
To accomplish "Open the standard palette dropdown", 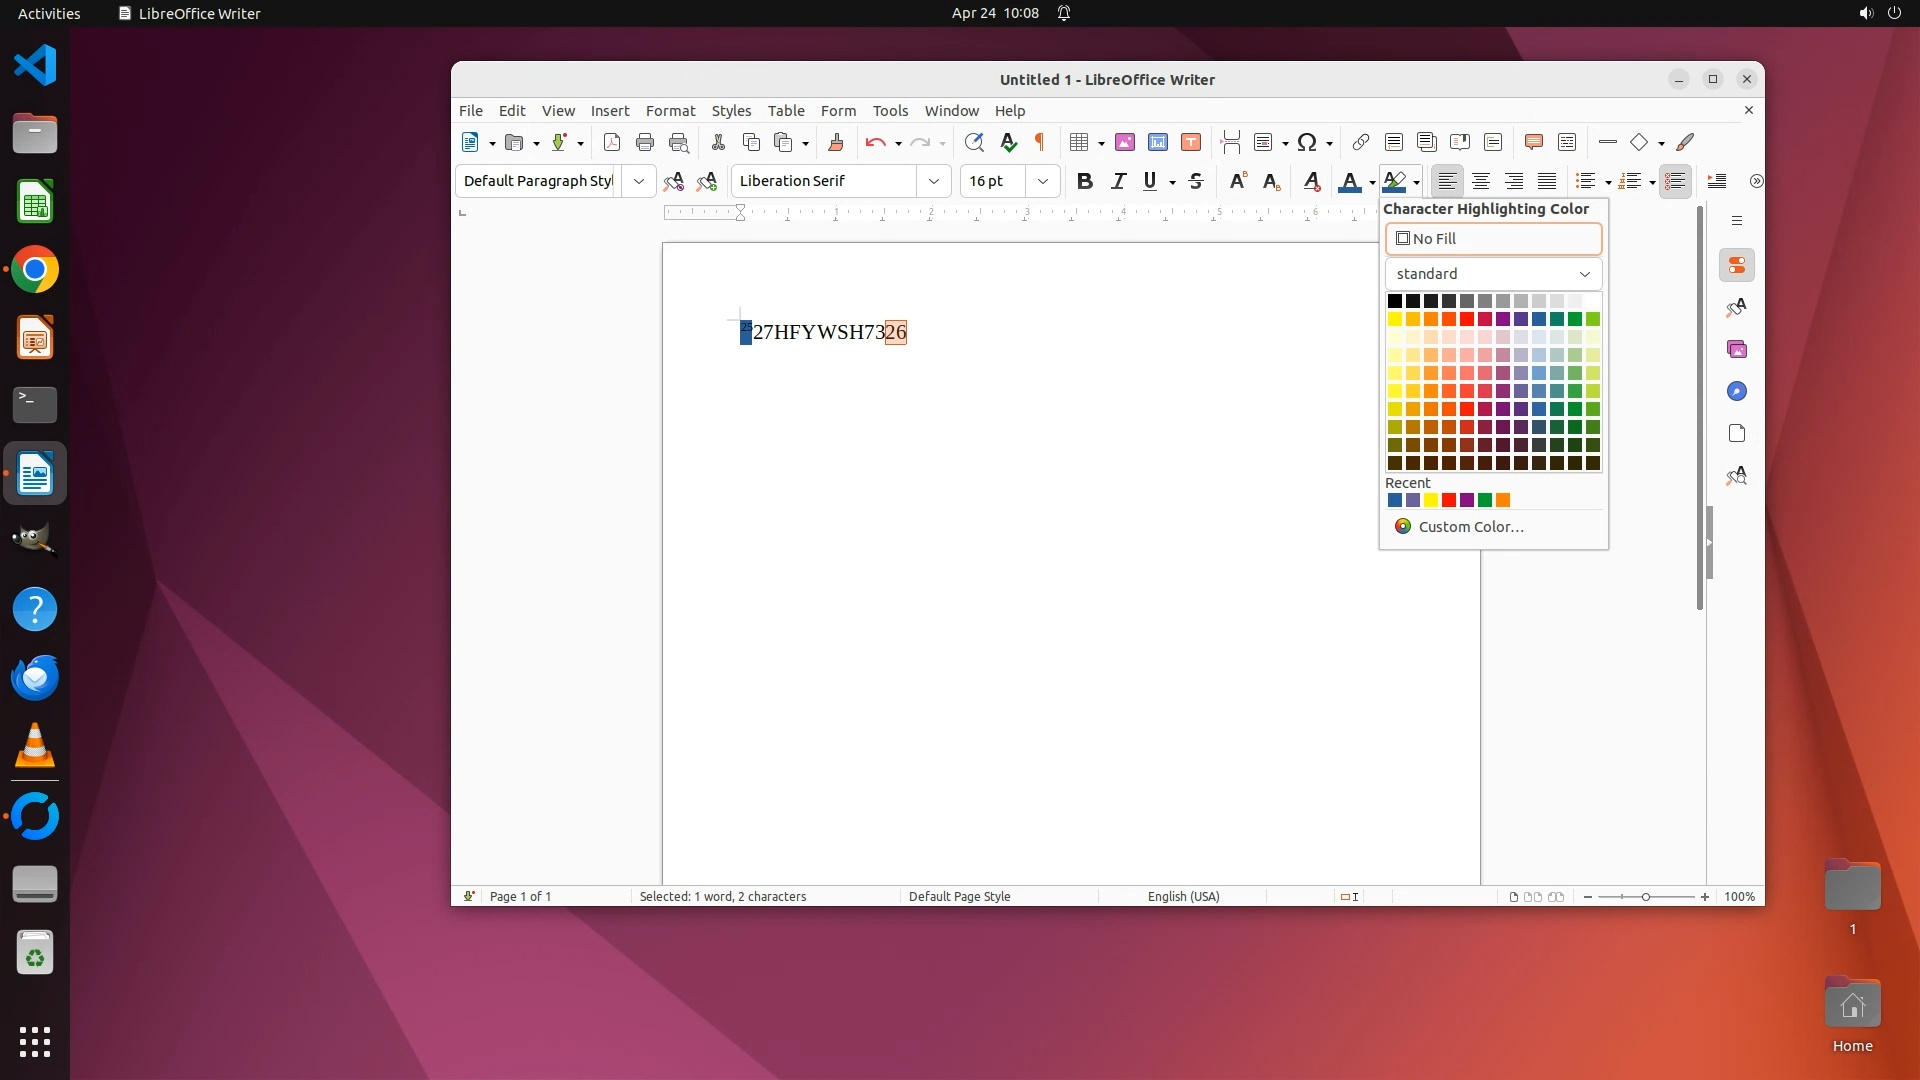I will 1493,274.
